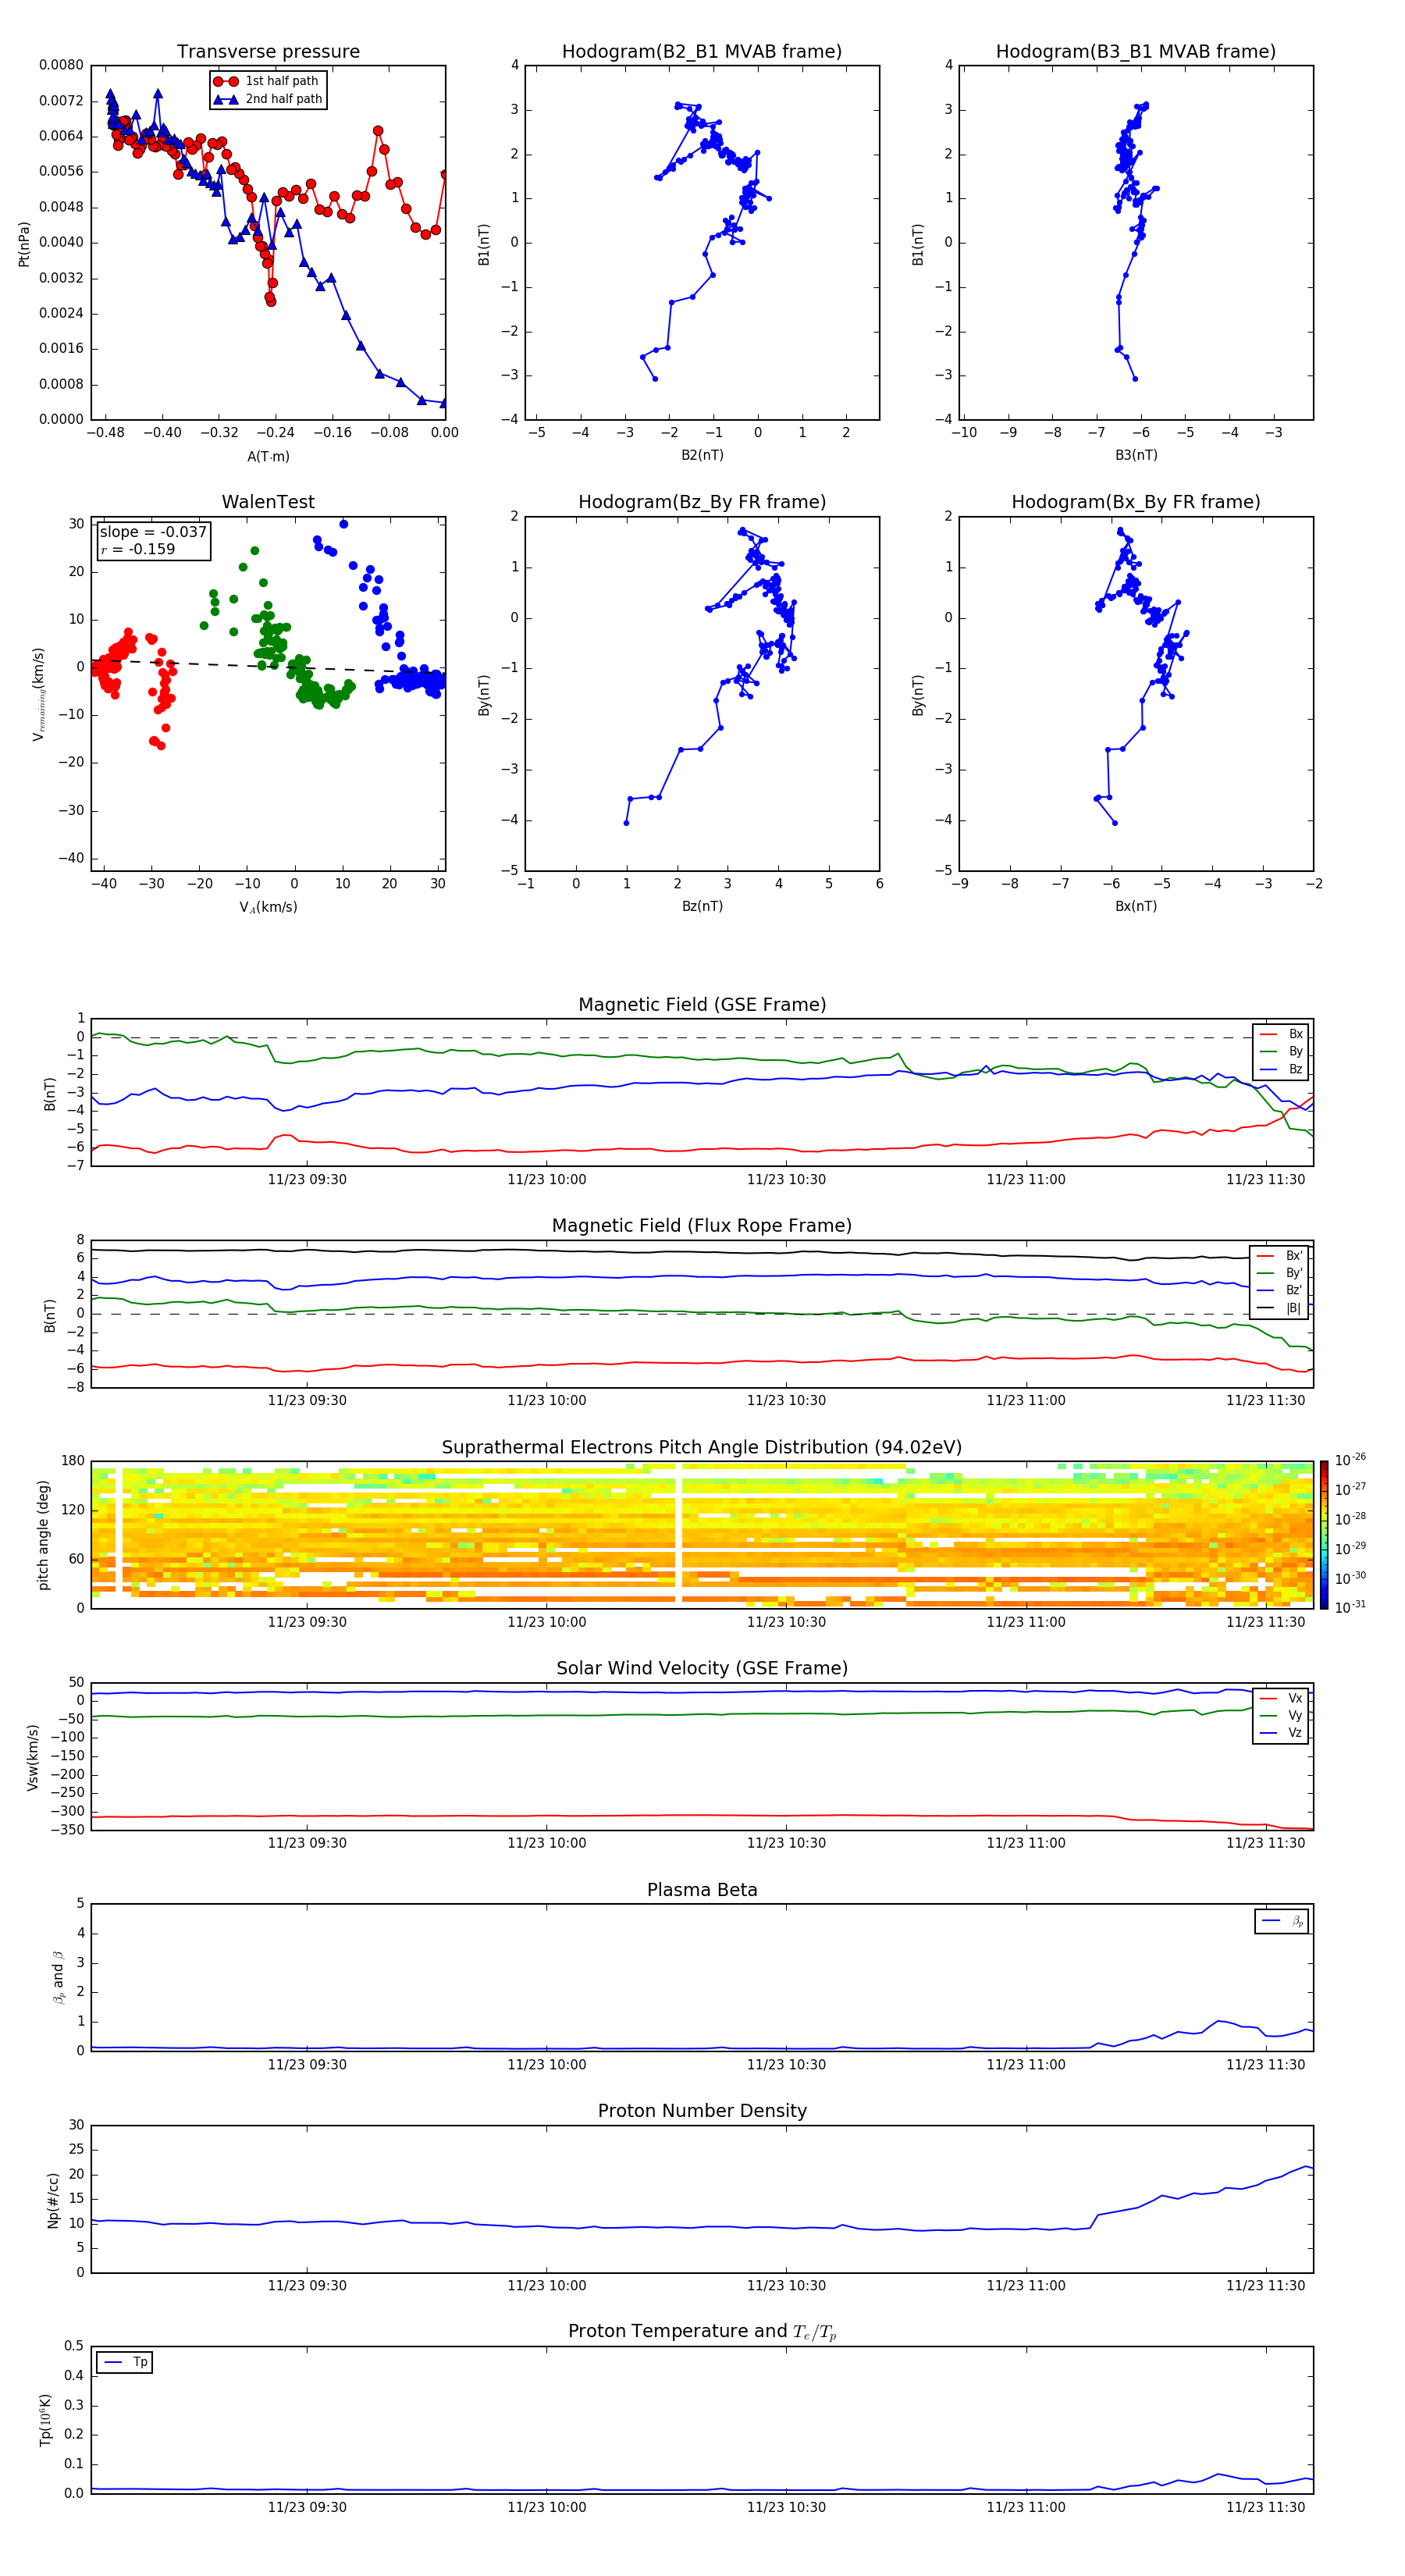Click the 'Magnetic Field (Flux Rope Frame)' title
The height and width of the screenshot is (2576, 1405).
pos(702,1226)
